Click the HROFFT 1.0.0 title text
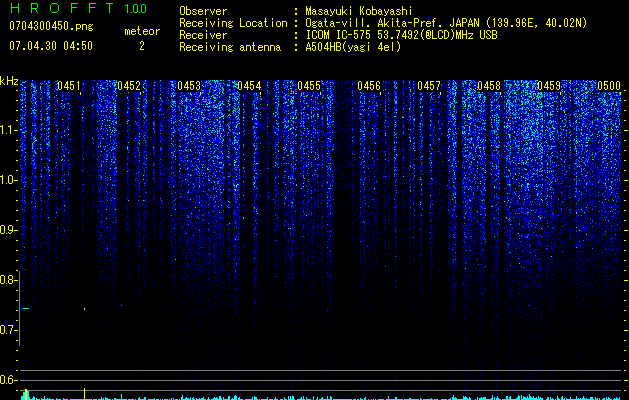Image resolution: width=629 pixels, height=400 pixels. point(78,8)
